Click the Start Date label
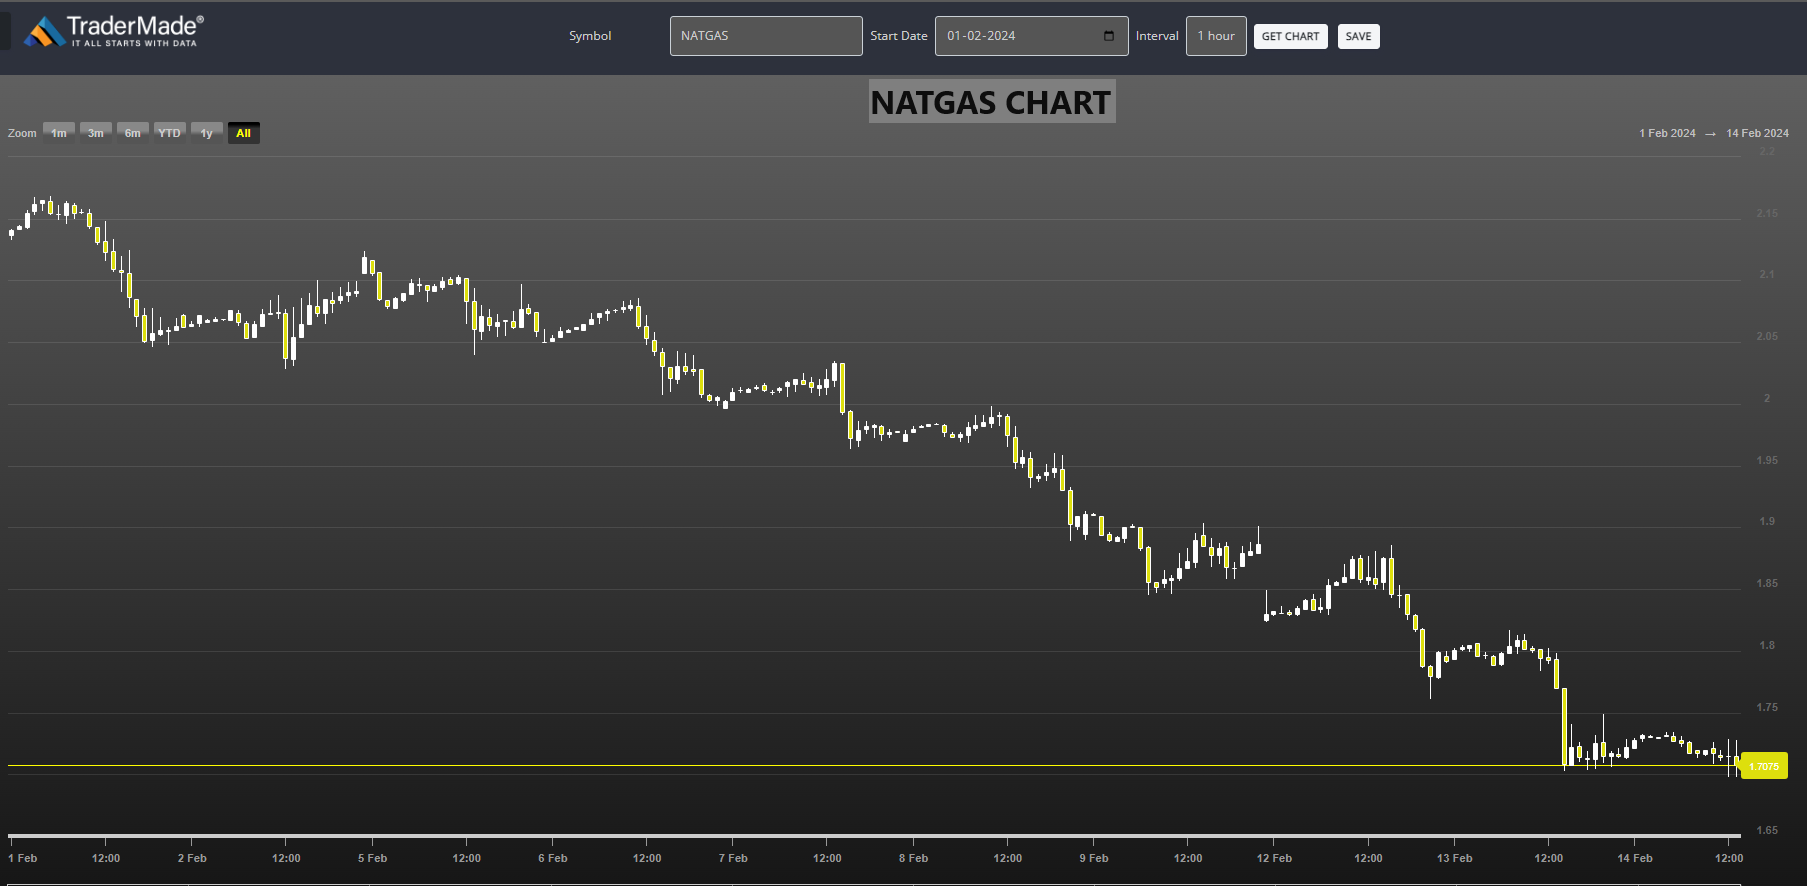The height and width of the screenshot is (886, 1807). tap(899, 36)
